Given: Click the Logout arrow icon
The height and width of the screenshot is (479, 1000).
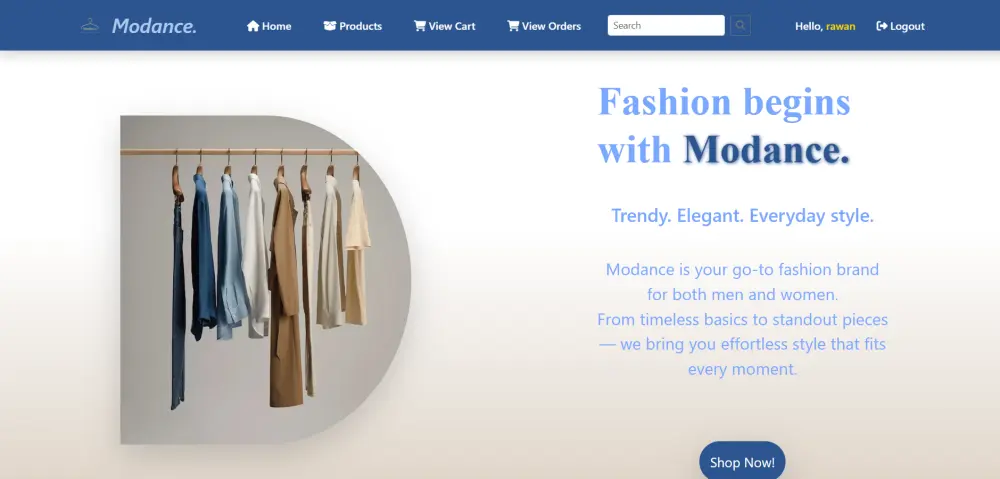Looking at the screenshot, I should (x=882, y=26).
